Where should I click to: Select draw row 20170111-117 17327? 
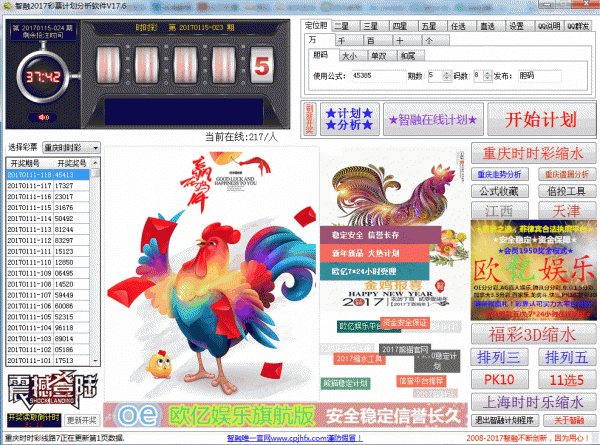point(48,186)
